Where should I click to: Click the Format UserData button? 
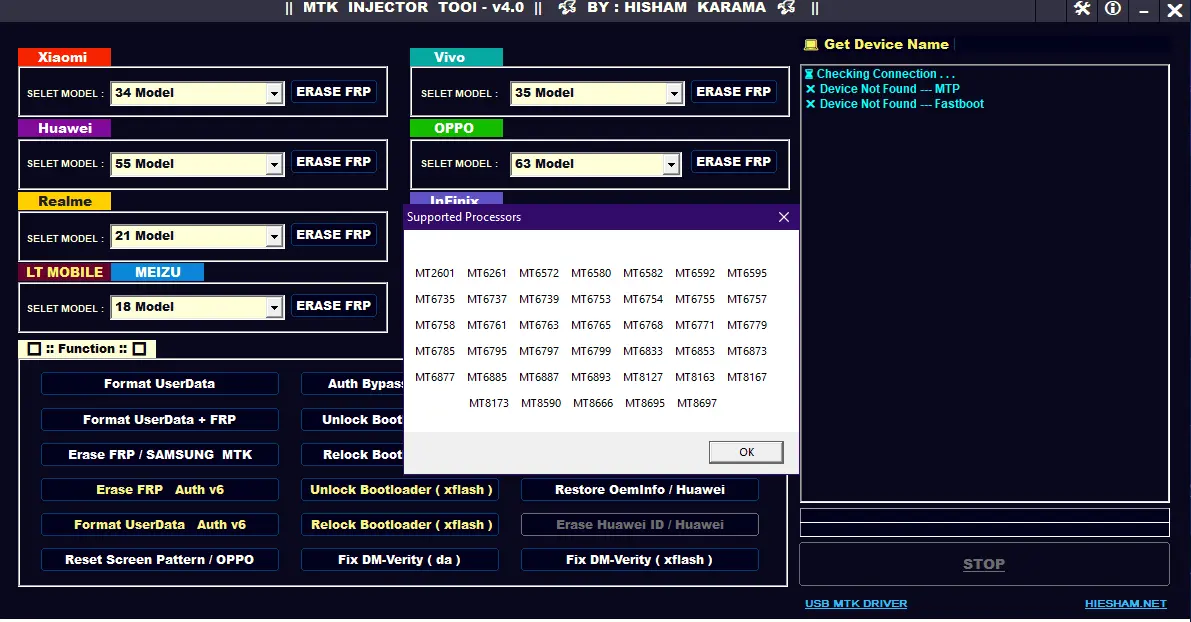(x=159, y=384)
